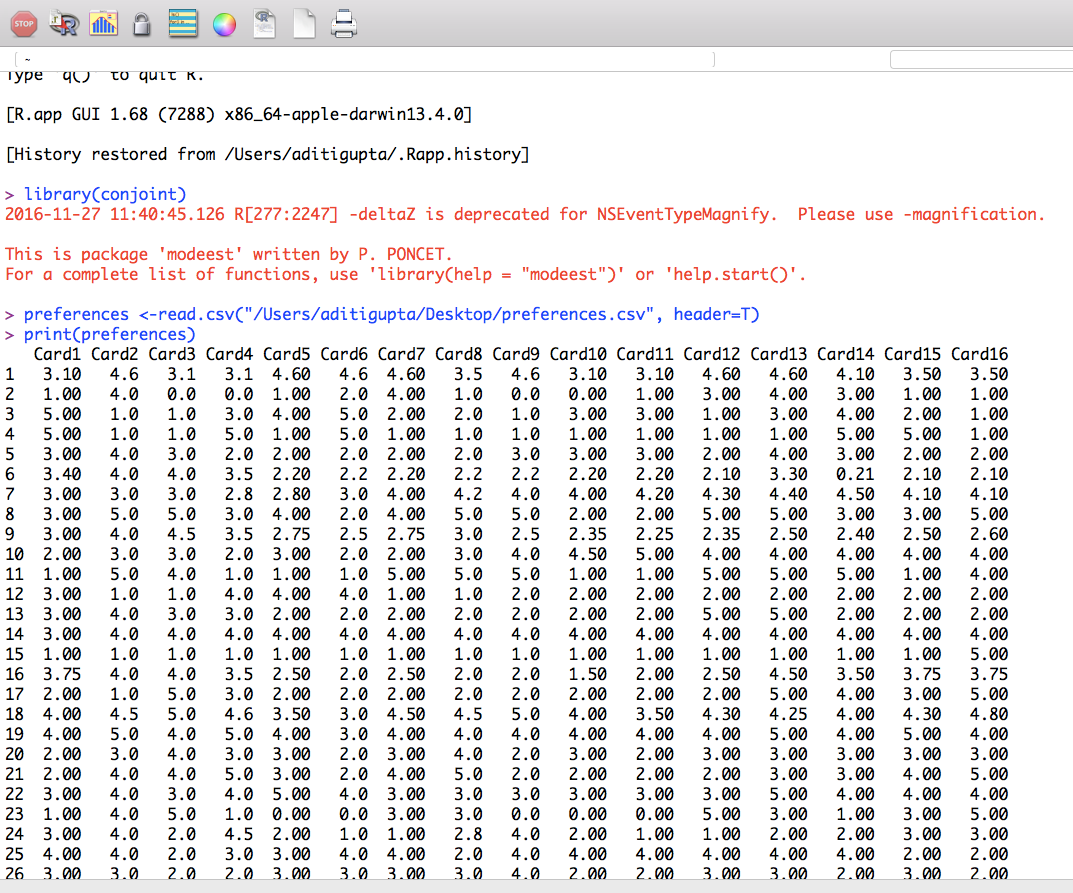Click the print(preferences) command

tap(109, 335)
